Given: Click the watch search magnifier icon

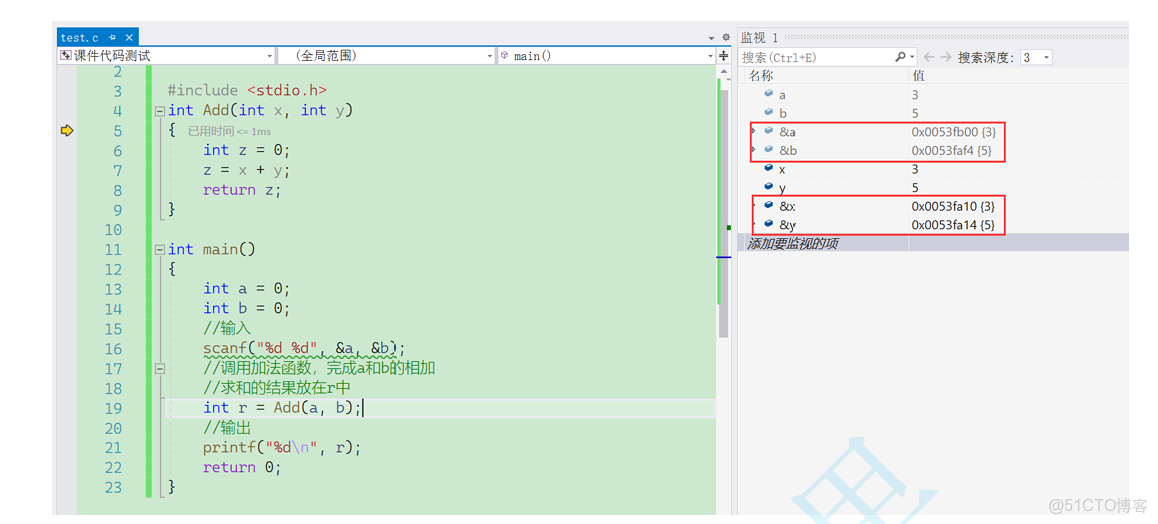Looking at the screenshot, I should click(900, 57).
